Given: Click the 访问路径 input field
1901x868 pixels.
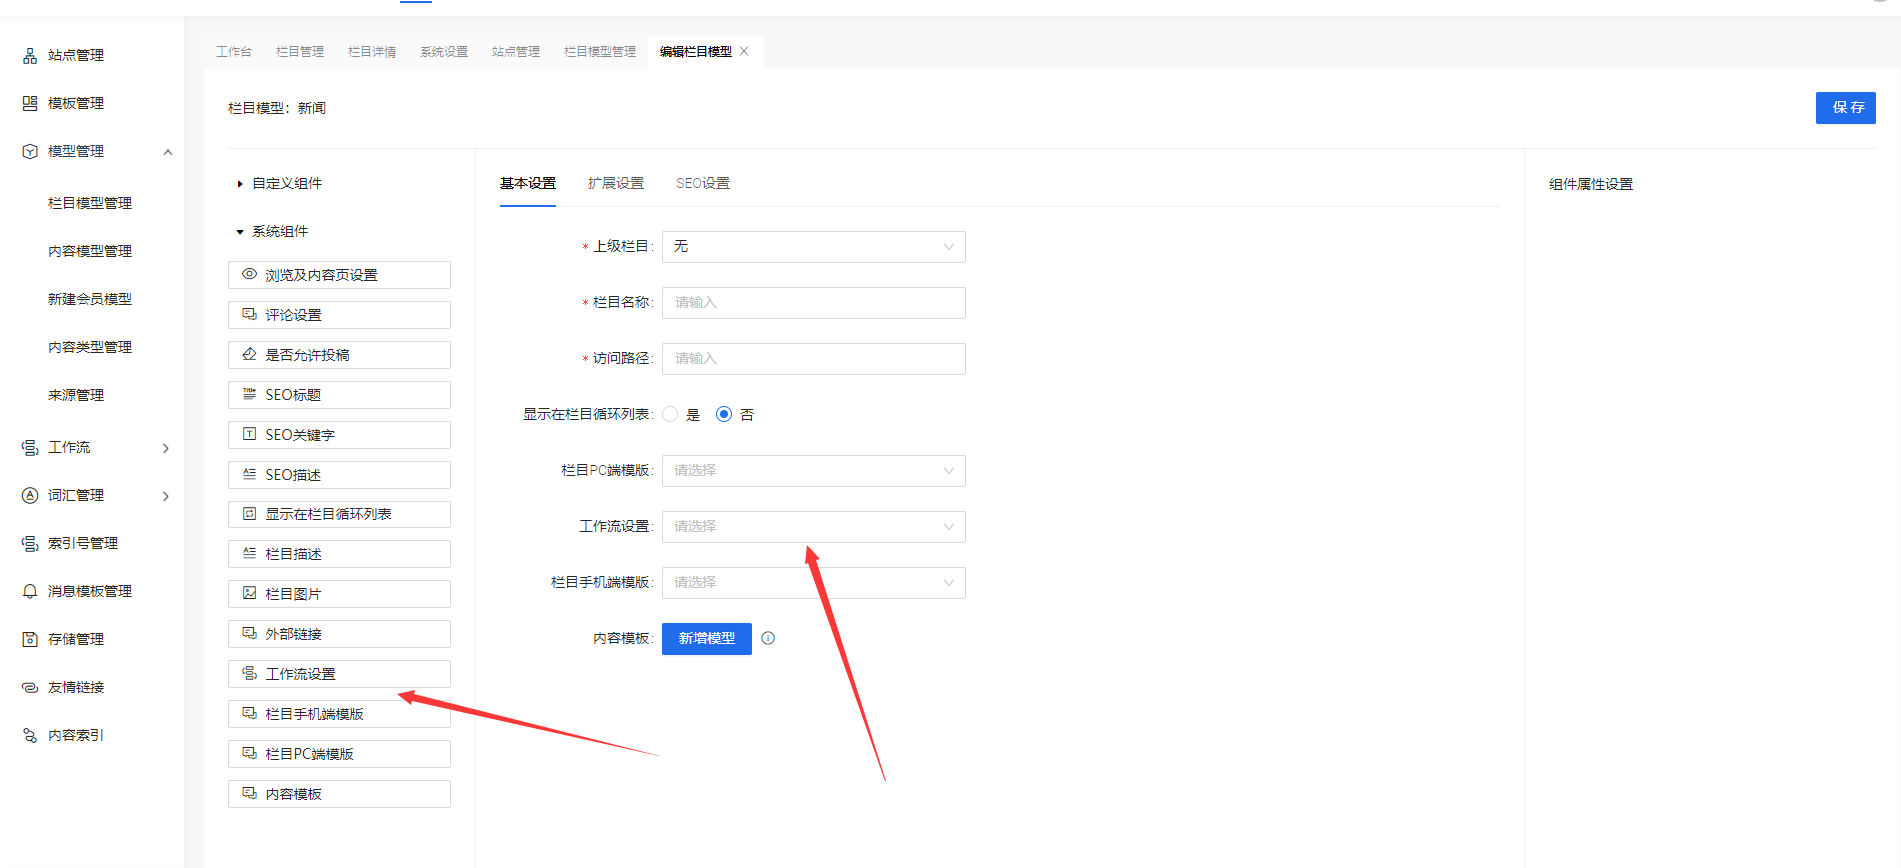Looking at the screenshot, I should click(814, 359).
